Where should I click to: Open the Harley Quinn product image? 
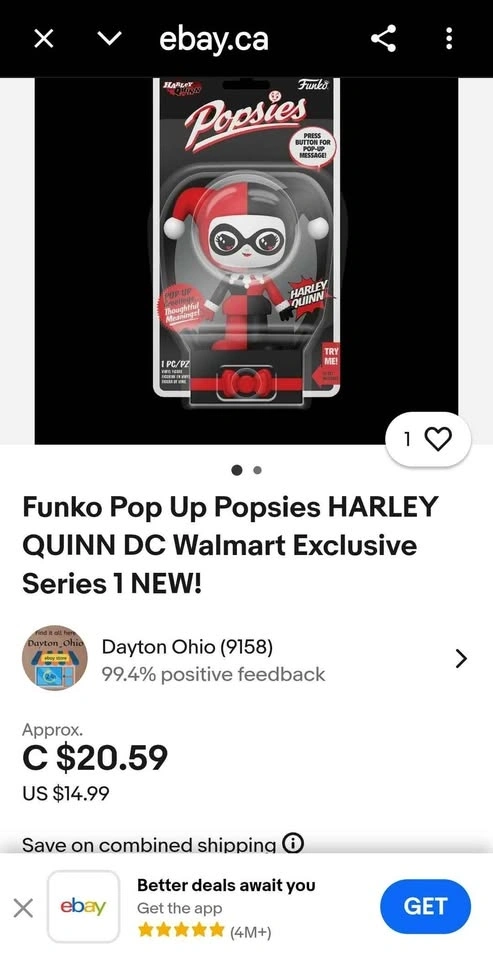tap(246, 261)
